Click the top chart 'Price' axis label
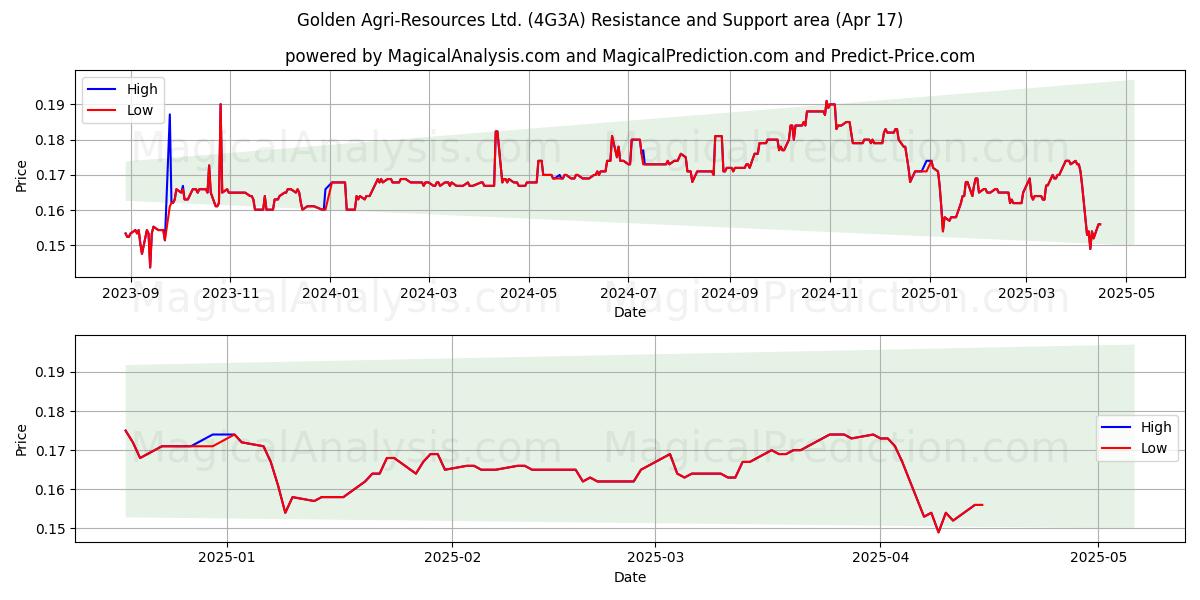The width and height of the screenshot is (1200, 600). (x=22, y=174)
